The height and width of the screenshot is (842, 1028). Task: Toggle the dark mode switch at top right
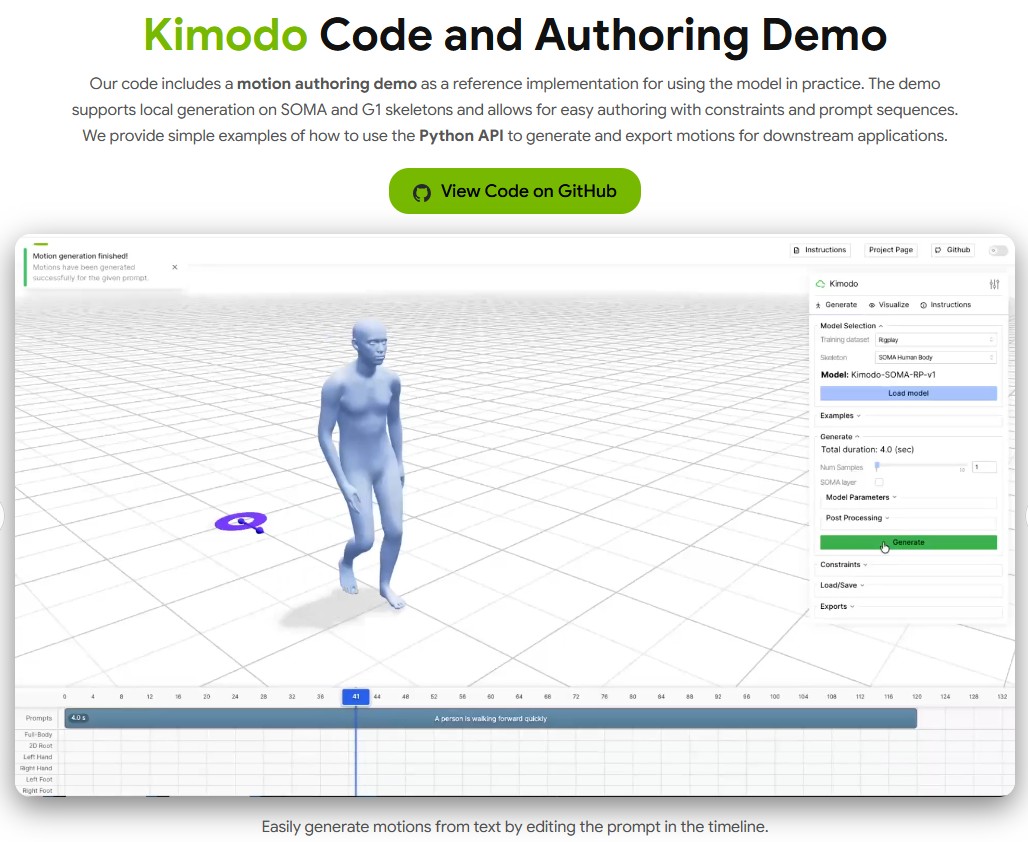click(997, 250)
